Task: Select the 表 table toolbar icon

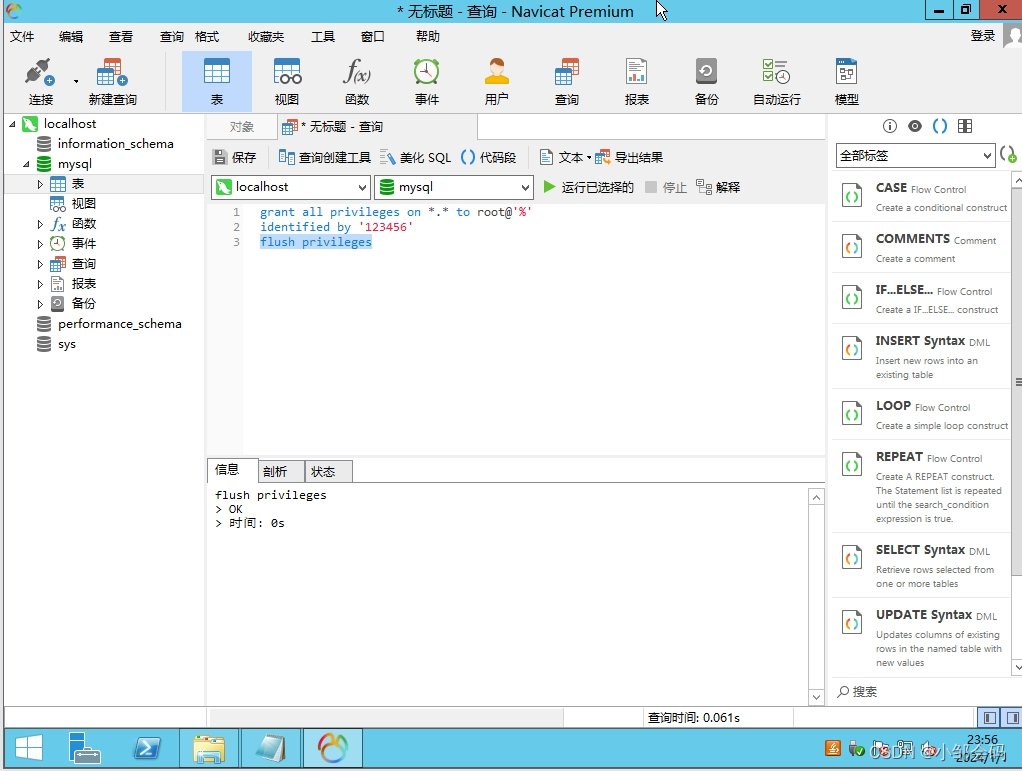Action: pos(216,81)
